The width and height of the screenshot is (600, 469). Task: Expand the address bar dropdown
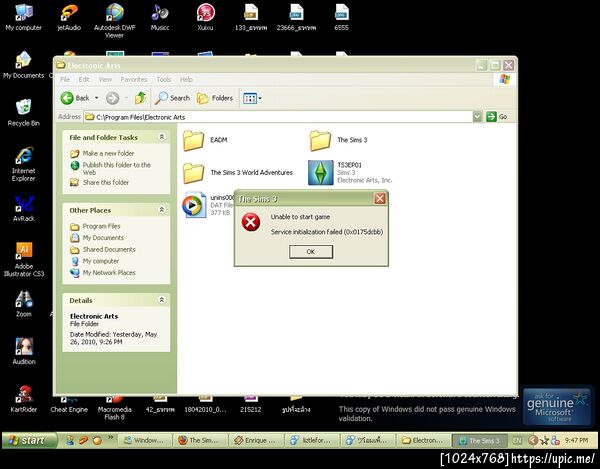(x=477, y=117)
